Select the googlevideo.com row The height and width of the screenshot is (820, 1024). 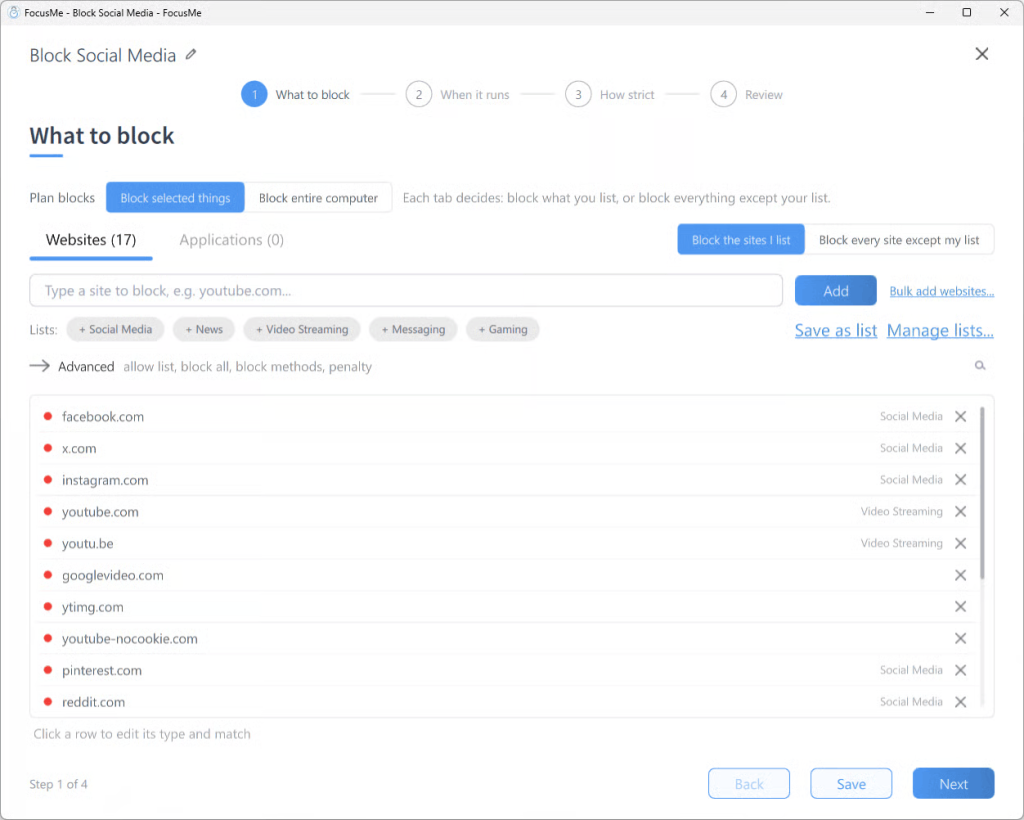[505, 575]
